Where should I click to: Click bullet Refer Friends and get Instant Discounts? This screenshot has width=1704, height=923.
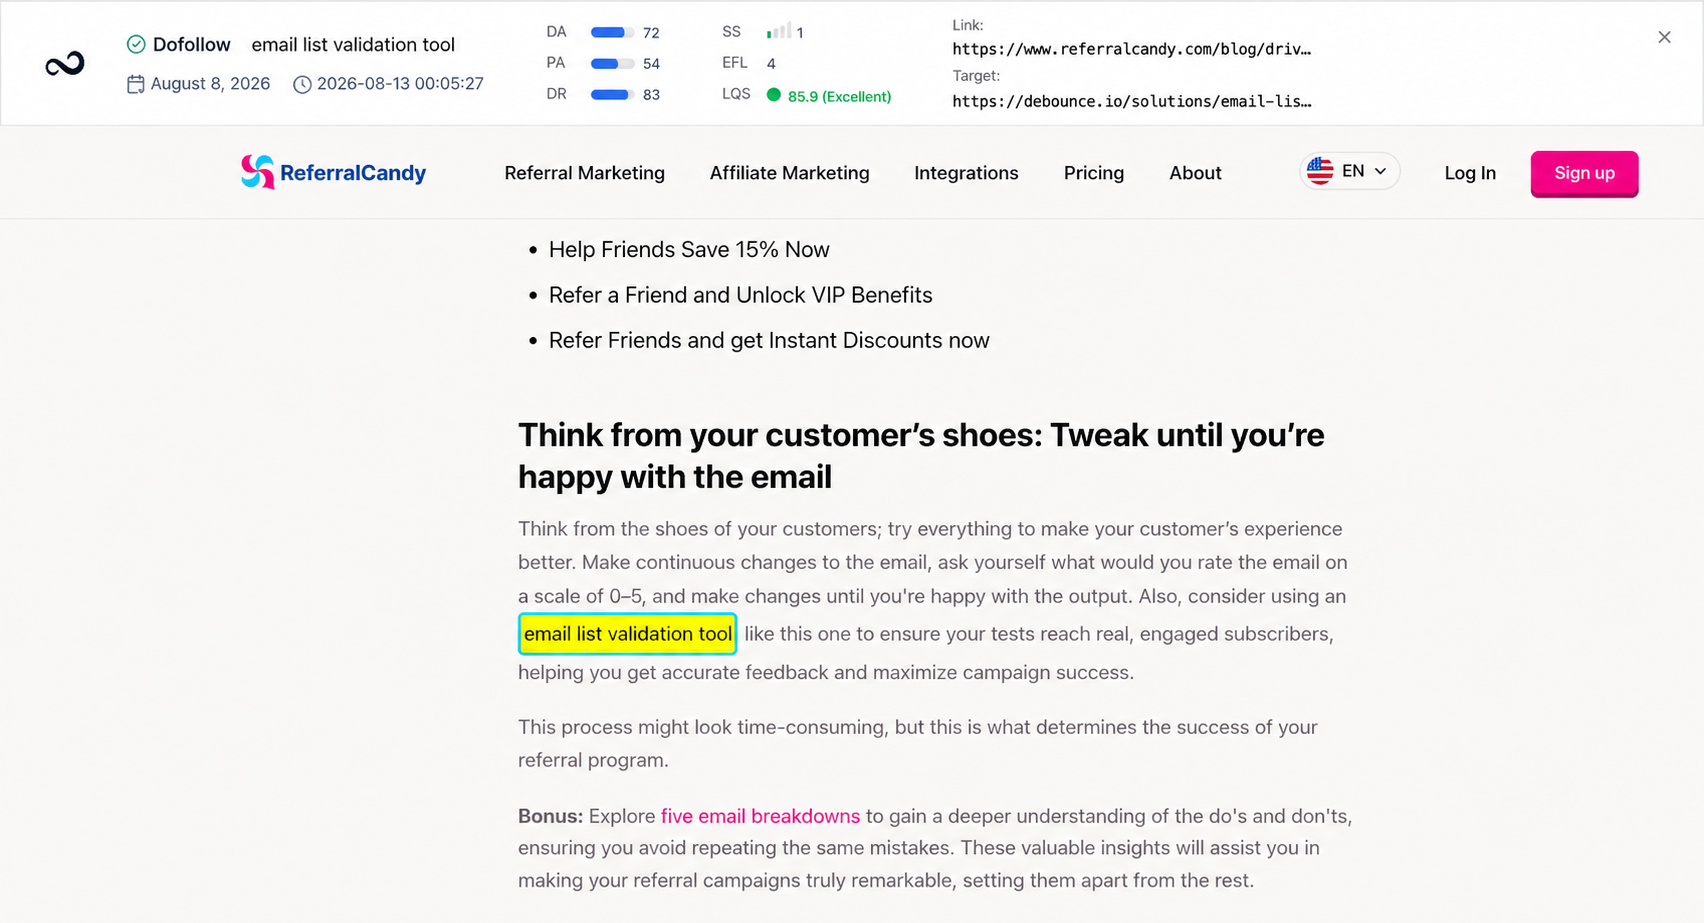[769, 341]
